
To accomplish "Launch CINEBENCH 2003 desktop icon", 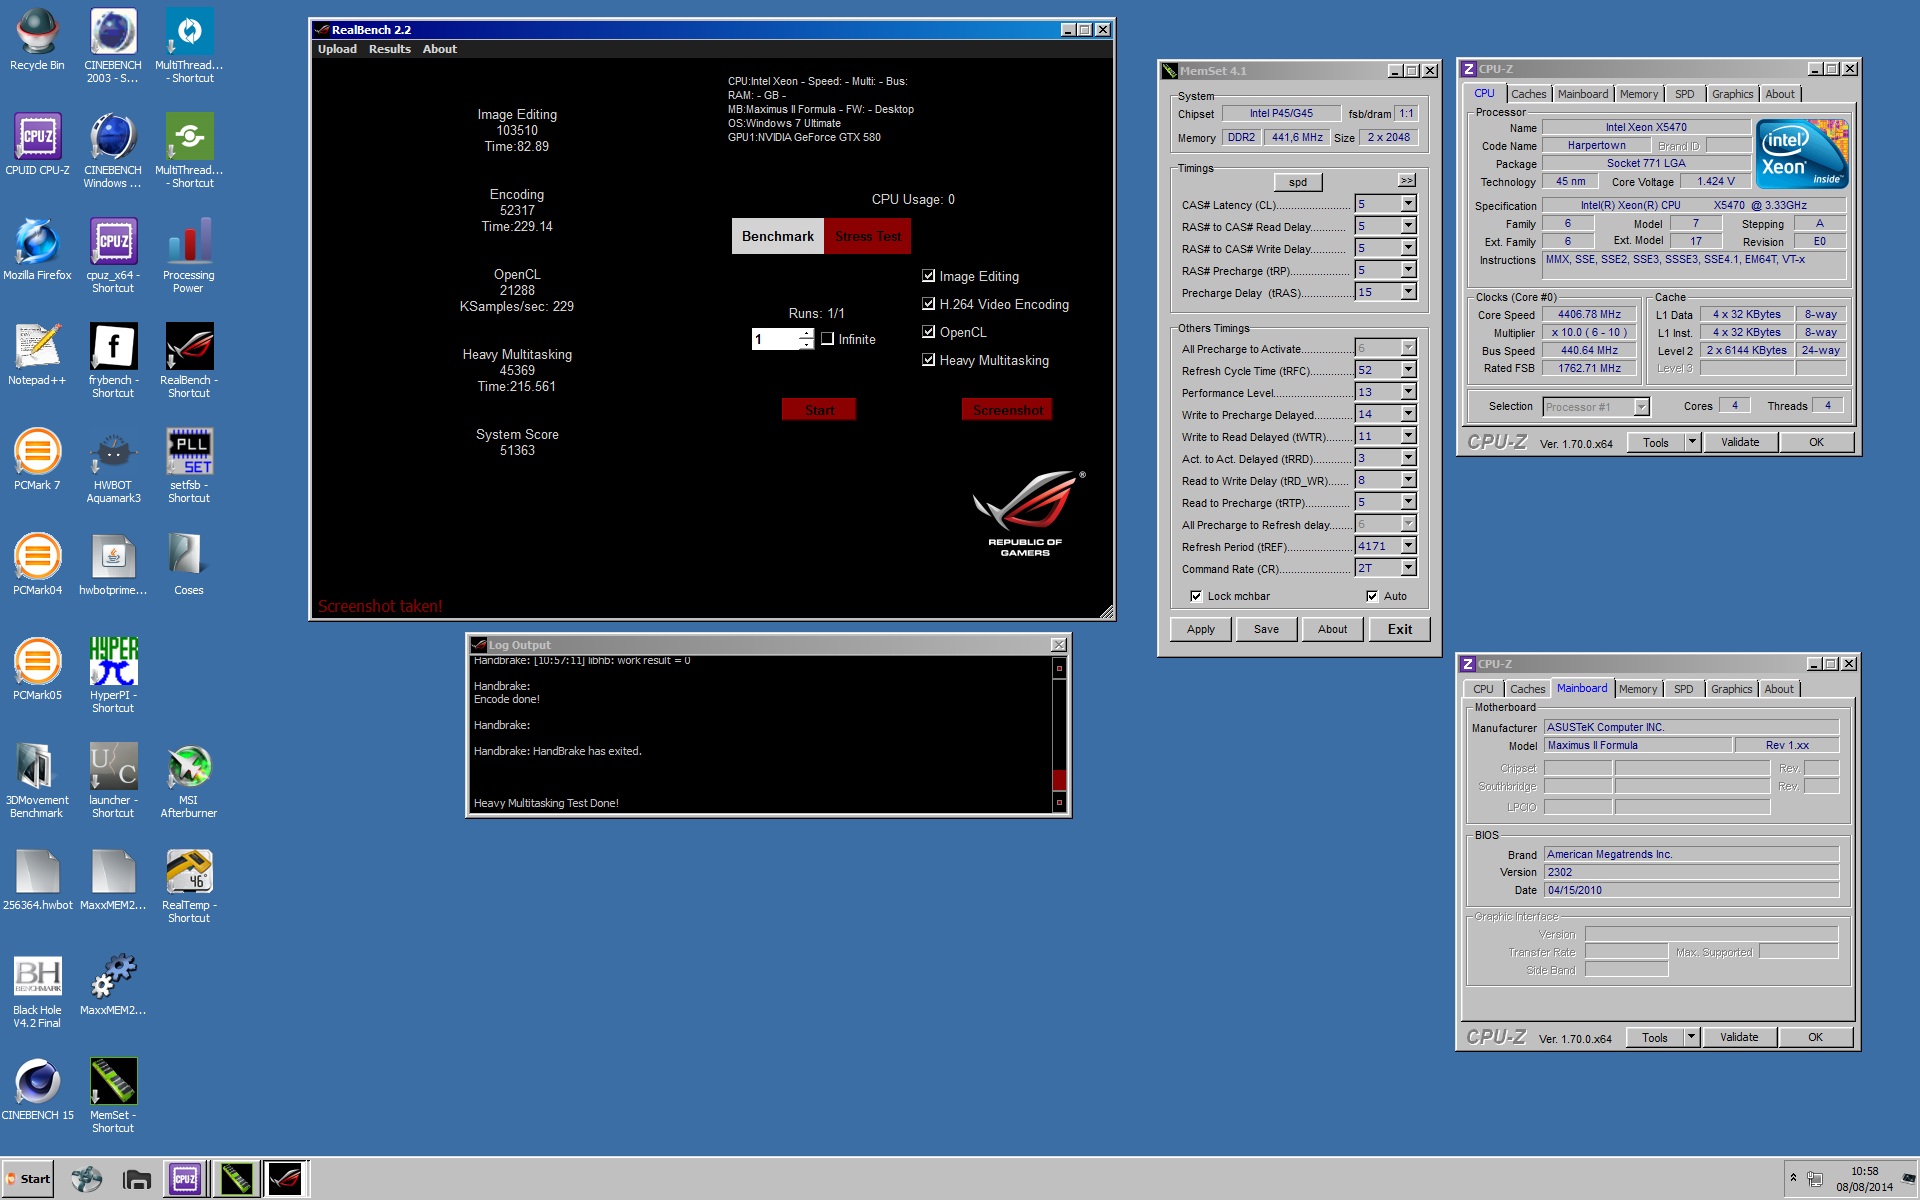I will coord(113,46).
